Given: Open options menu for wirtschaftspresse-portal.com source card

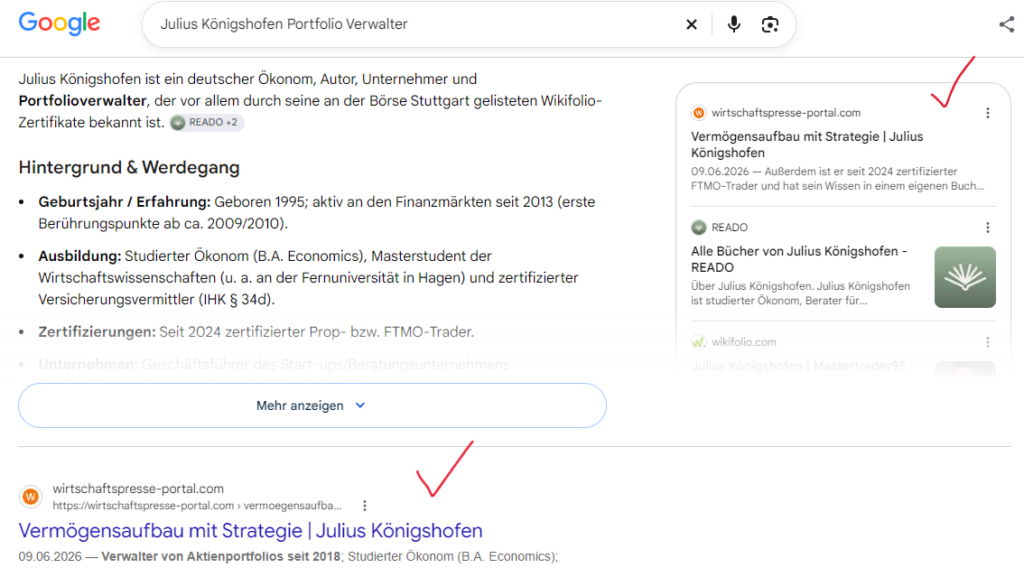Looking at the screenshot, I should click(987, 113).
